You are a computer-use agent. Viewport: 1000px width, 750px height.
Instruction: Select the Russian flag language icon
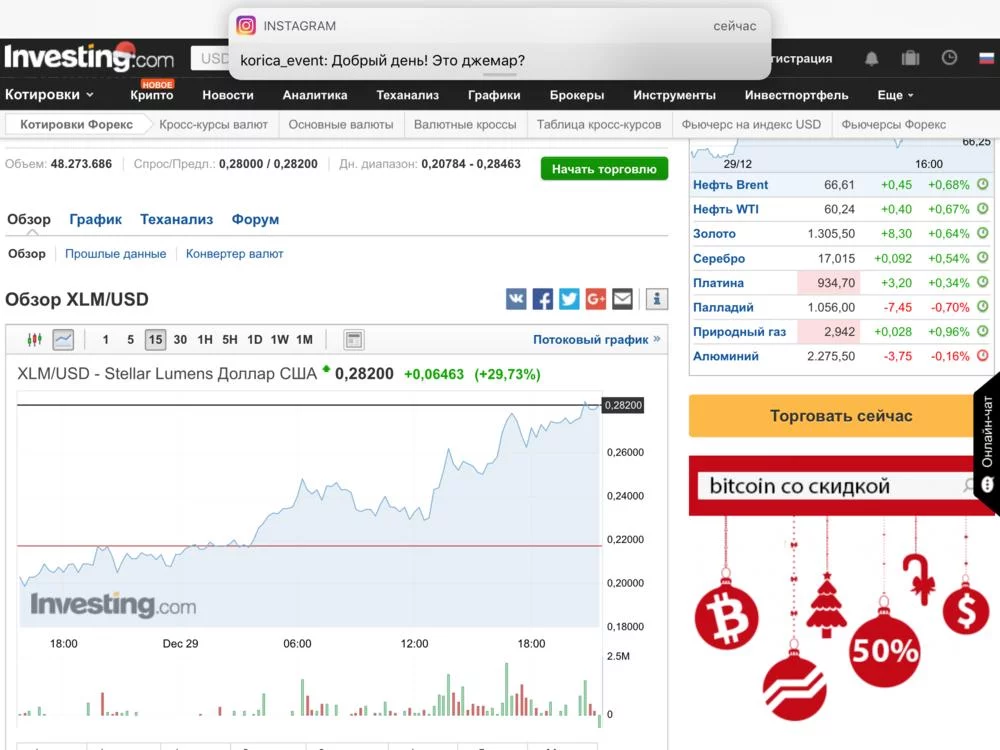point(987,58)
